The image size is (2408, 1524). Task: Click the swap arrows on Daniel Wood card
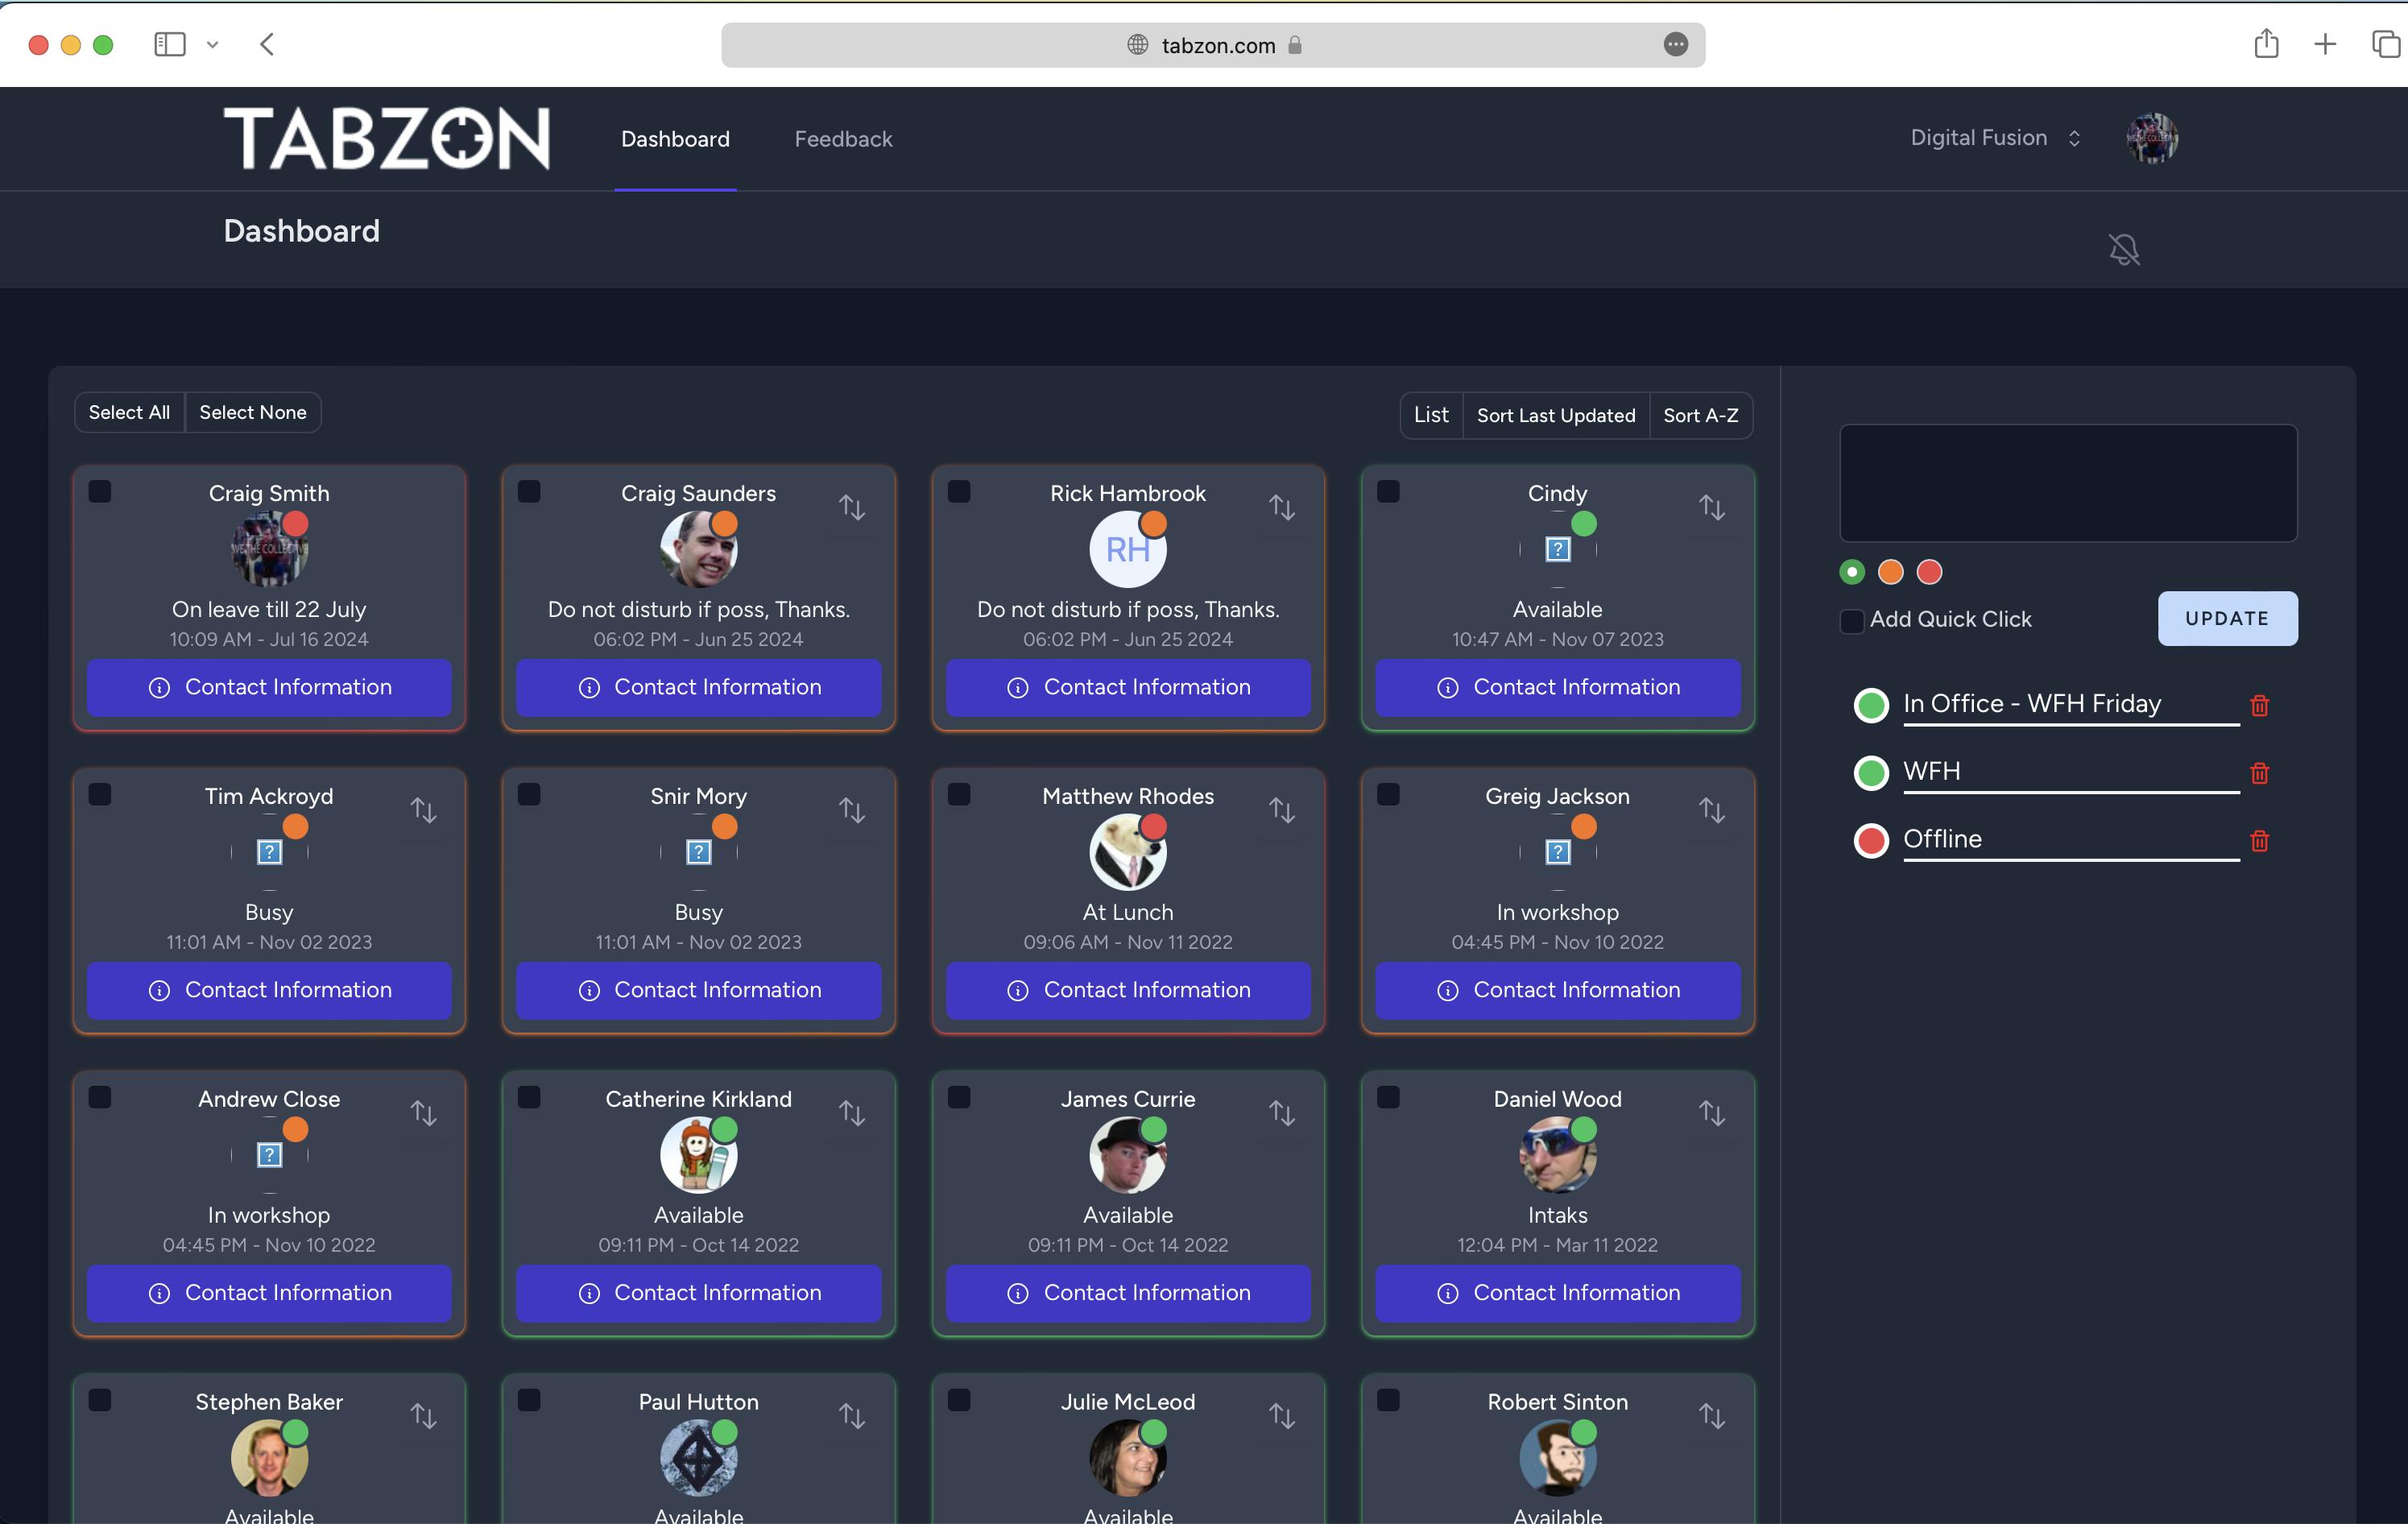[x=1712, y=1113]
